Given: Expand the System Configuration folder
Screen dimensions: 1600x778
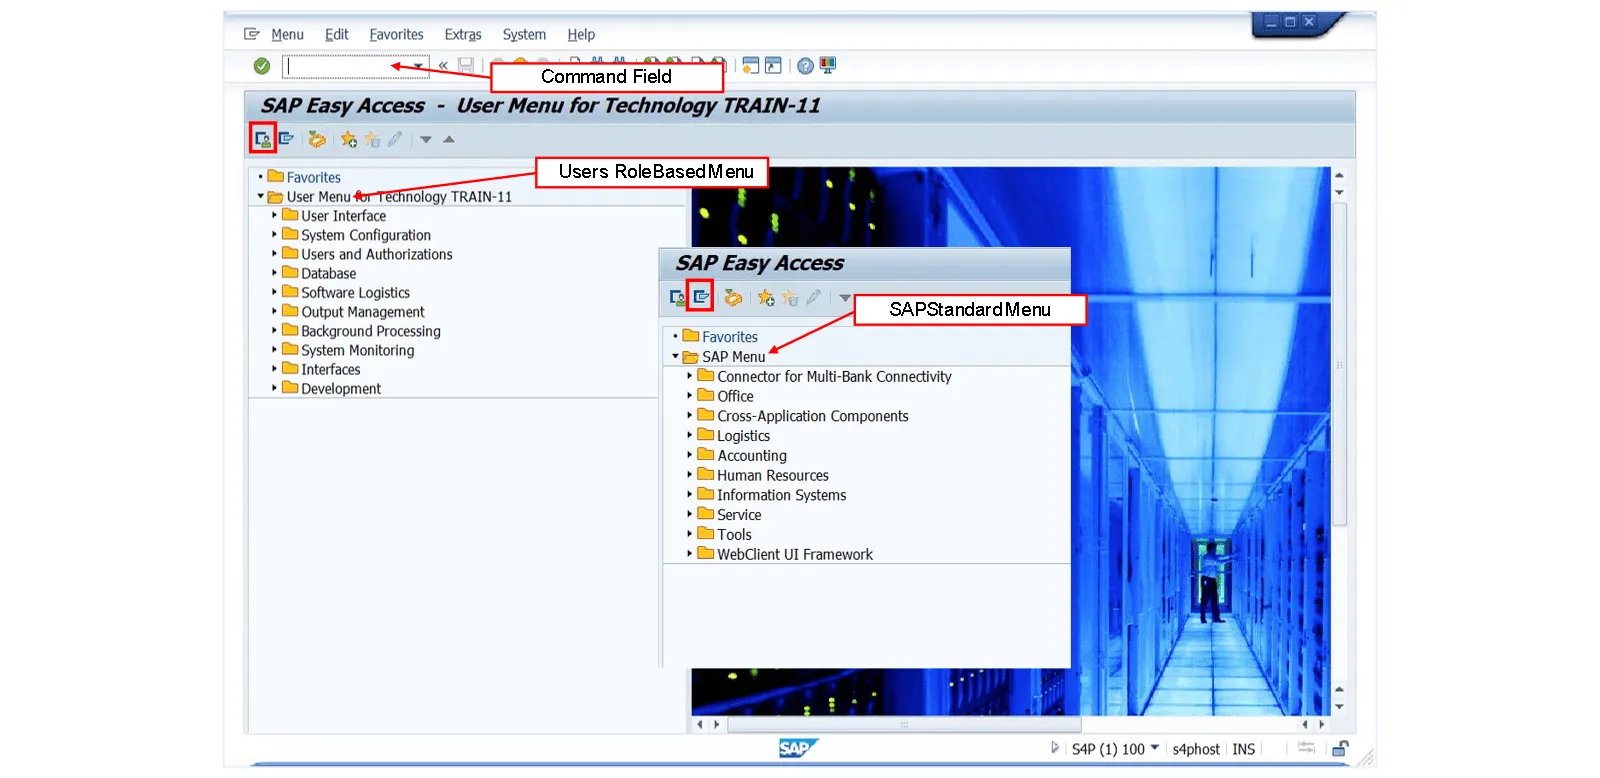Looking at the screenshot, I should coord(275,234).
